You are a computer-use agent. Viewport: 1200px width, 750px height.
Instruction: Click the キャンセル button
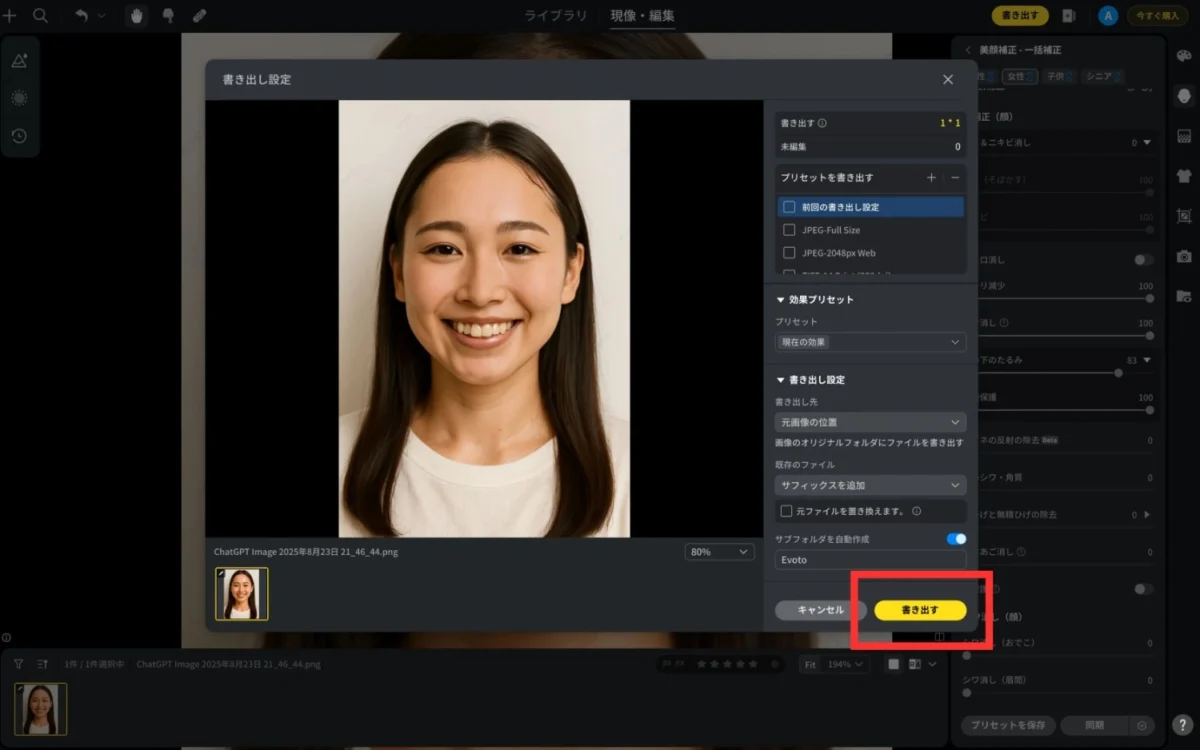821,610
